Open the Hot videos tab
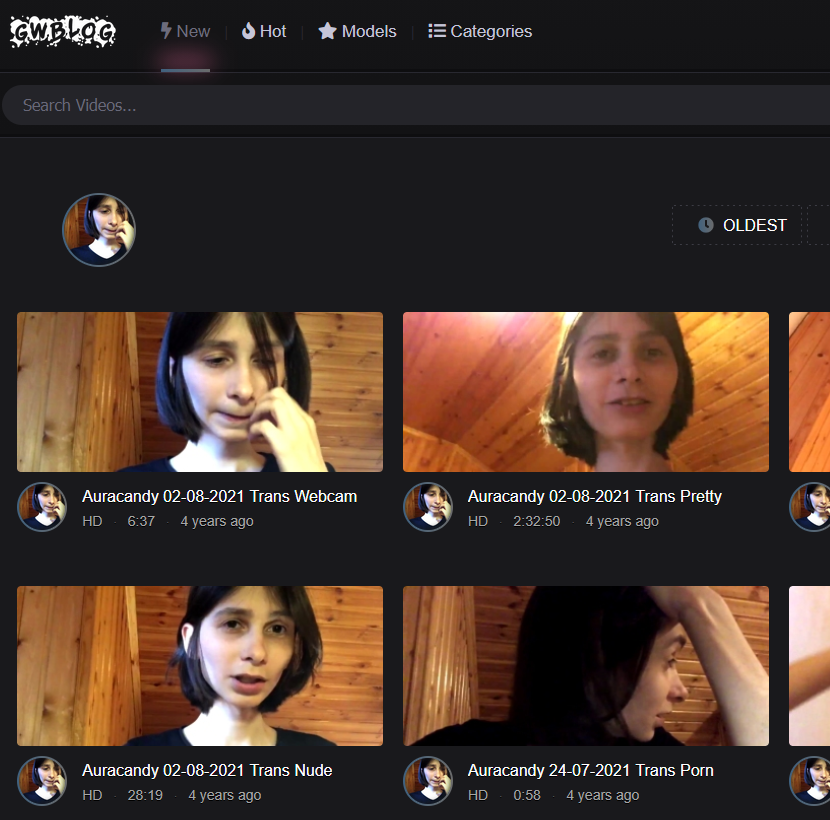 (x=264, y=31)
